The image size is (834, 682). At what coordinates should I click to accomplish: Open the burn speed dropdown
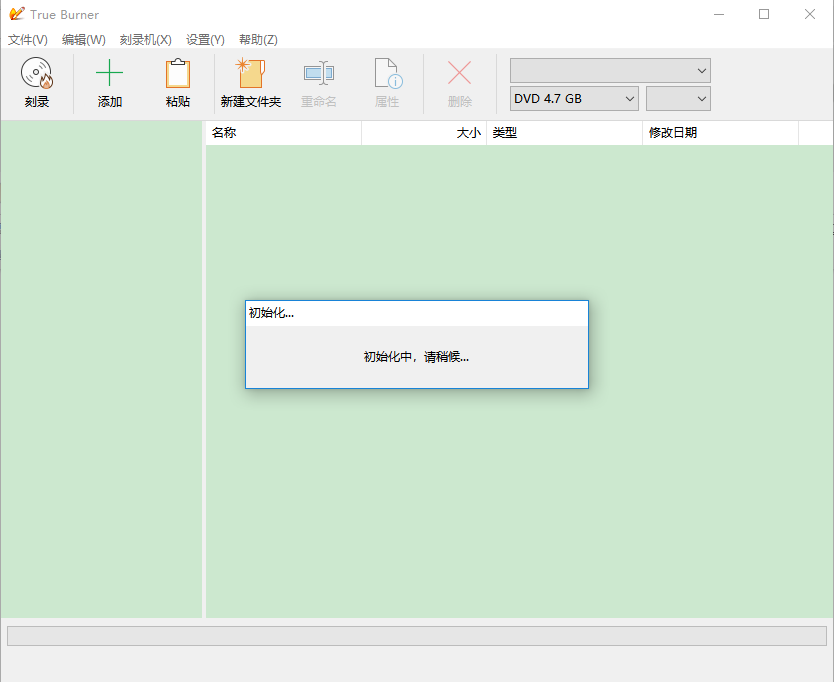[x=678, y=99]
